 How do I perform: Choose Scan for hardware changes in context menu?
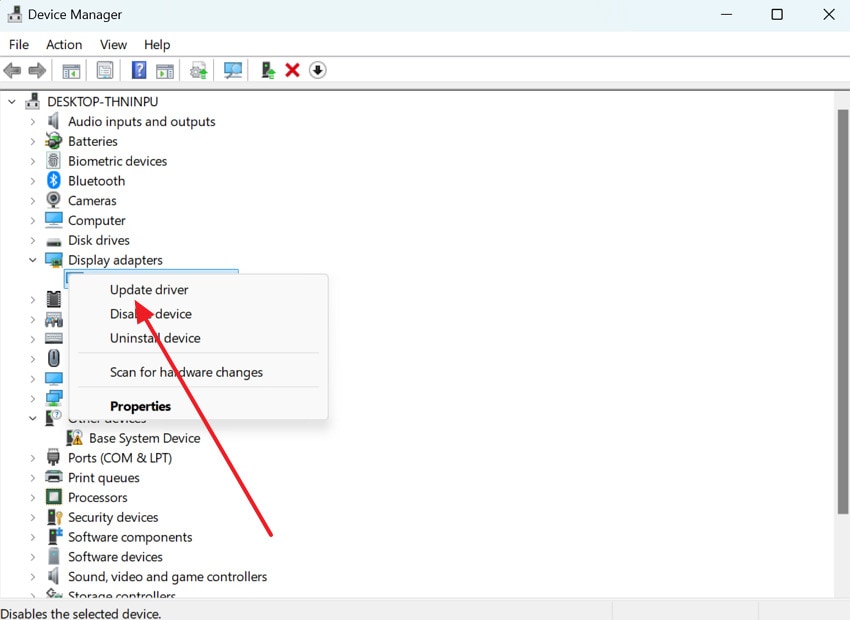tap(186, 372)
